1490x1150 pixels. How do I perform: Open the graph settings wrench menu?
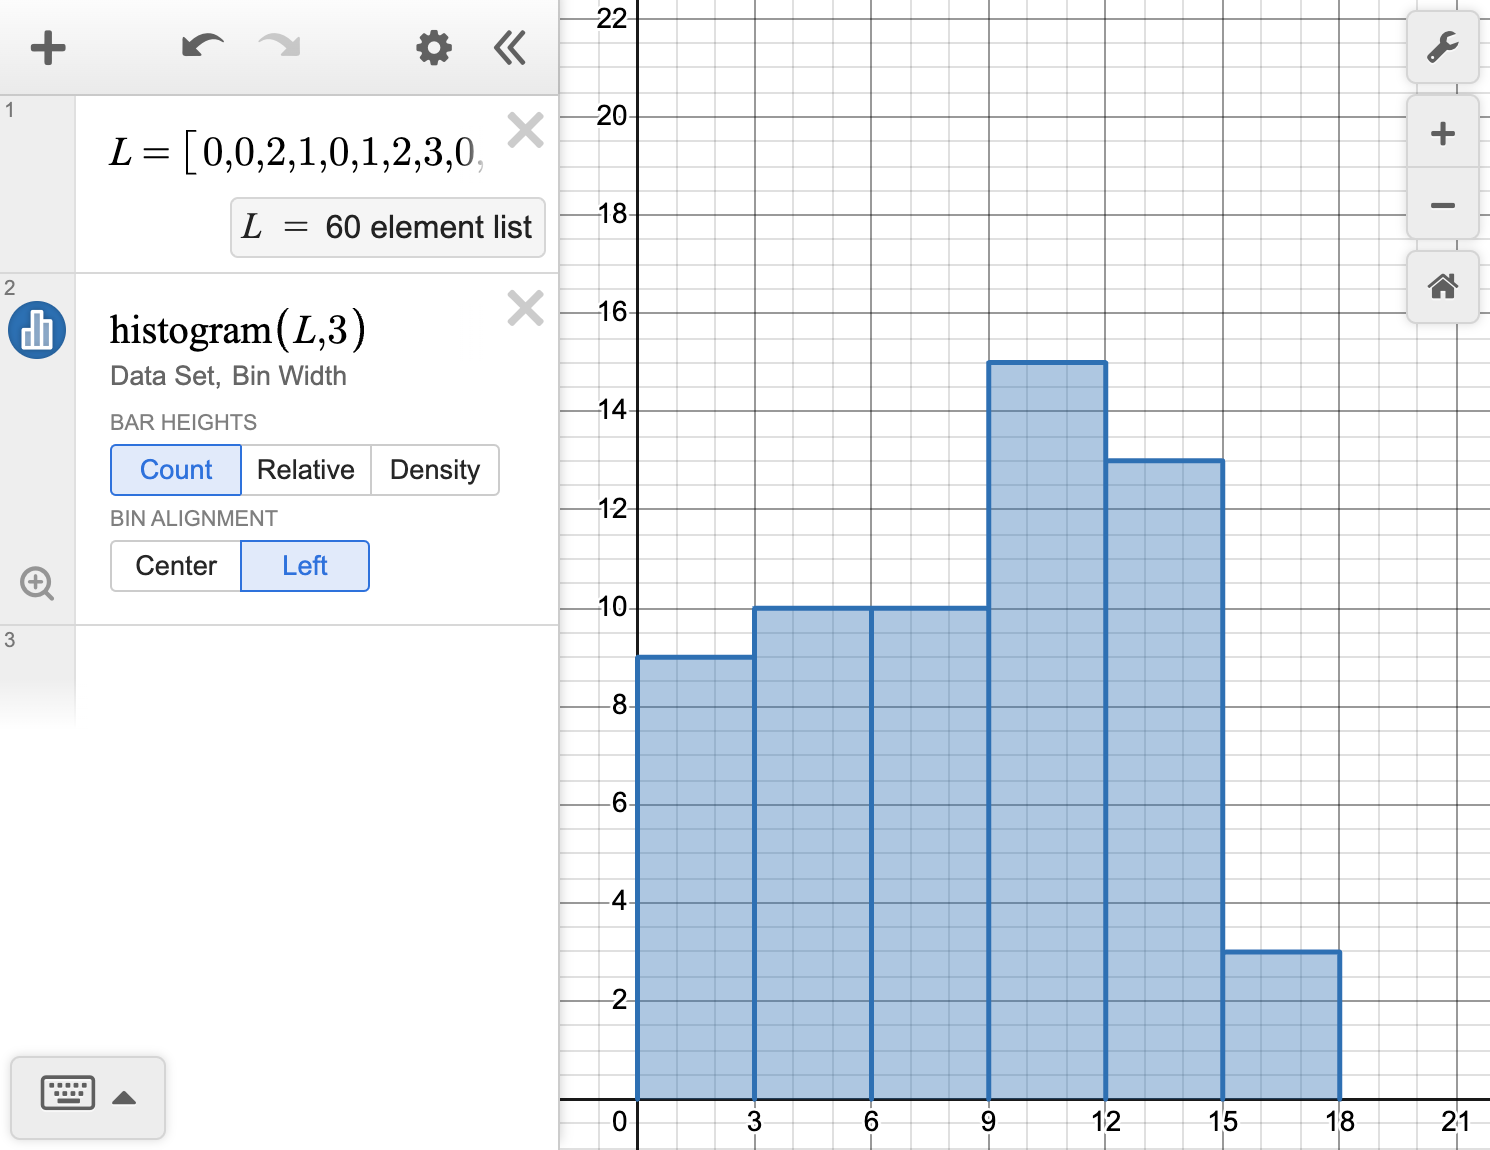point(1443,47)
